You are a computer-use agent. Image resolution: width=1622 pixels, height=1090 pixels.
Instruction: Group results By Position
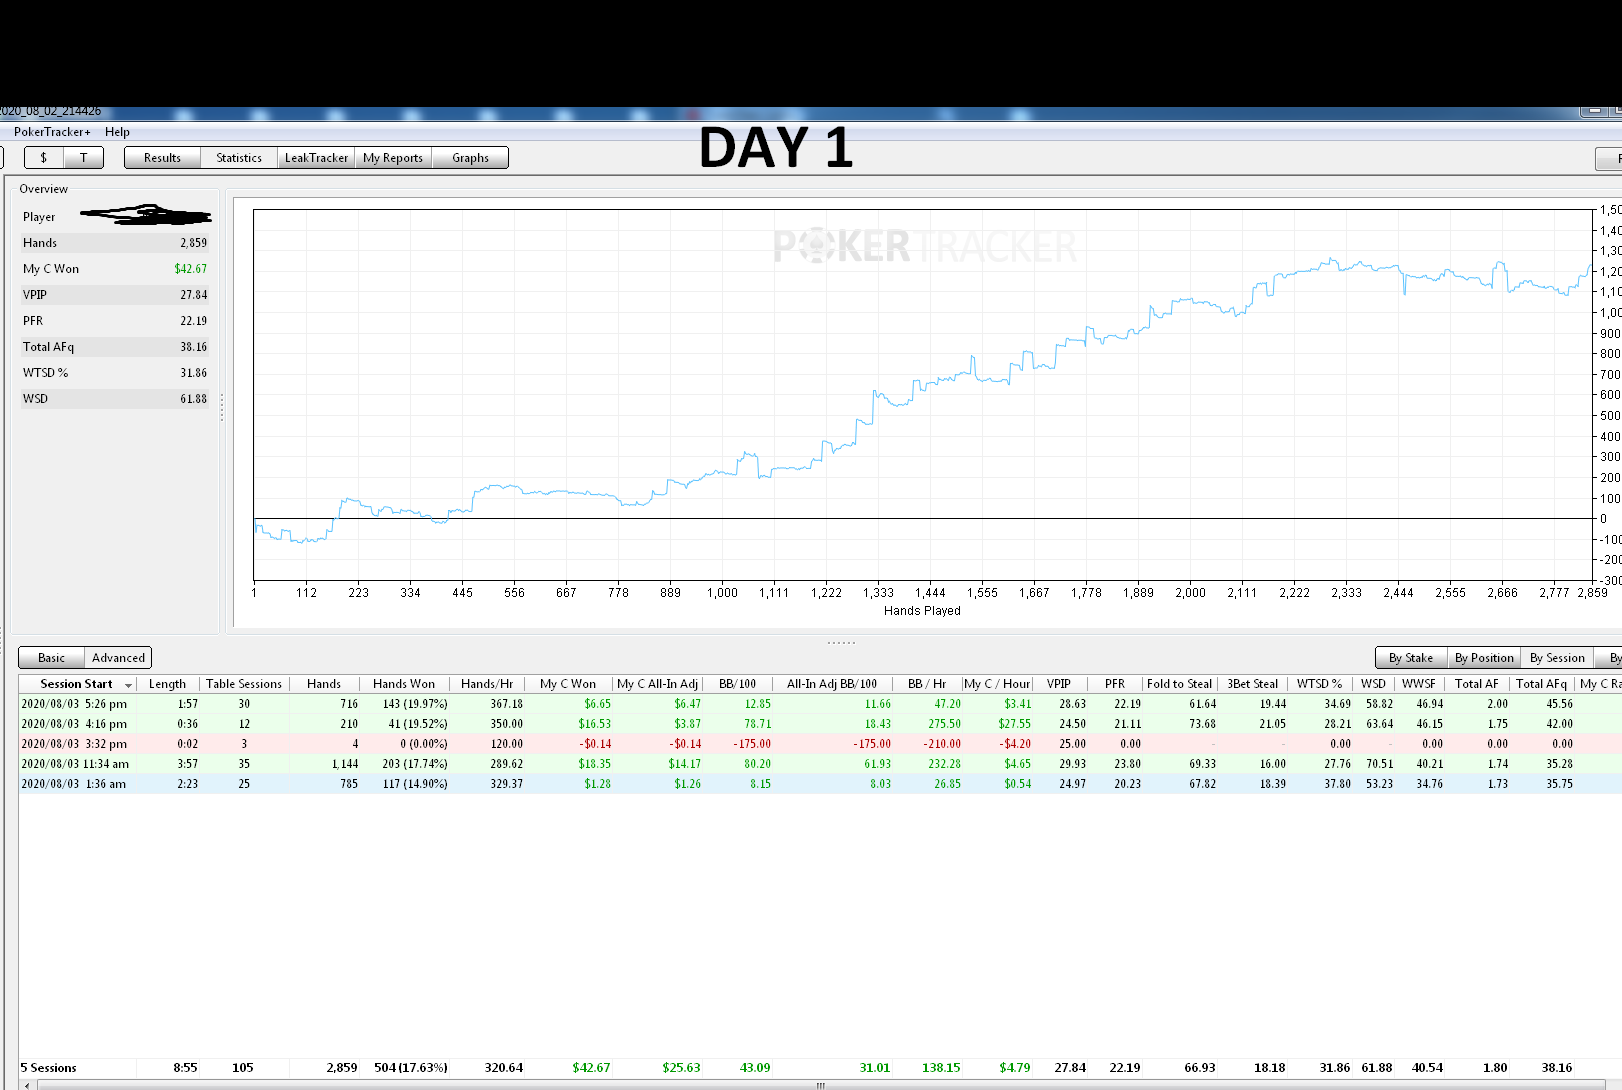pos(1484,658)
